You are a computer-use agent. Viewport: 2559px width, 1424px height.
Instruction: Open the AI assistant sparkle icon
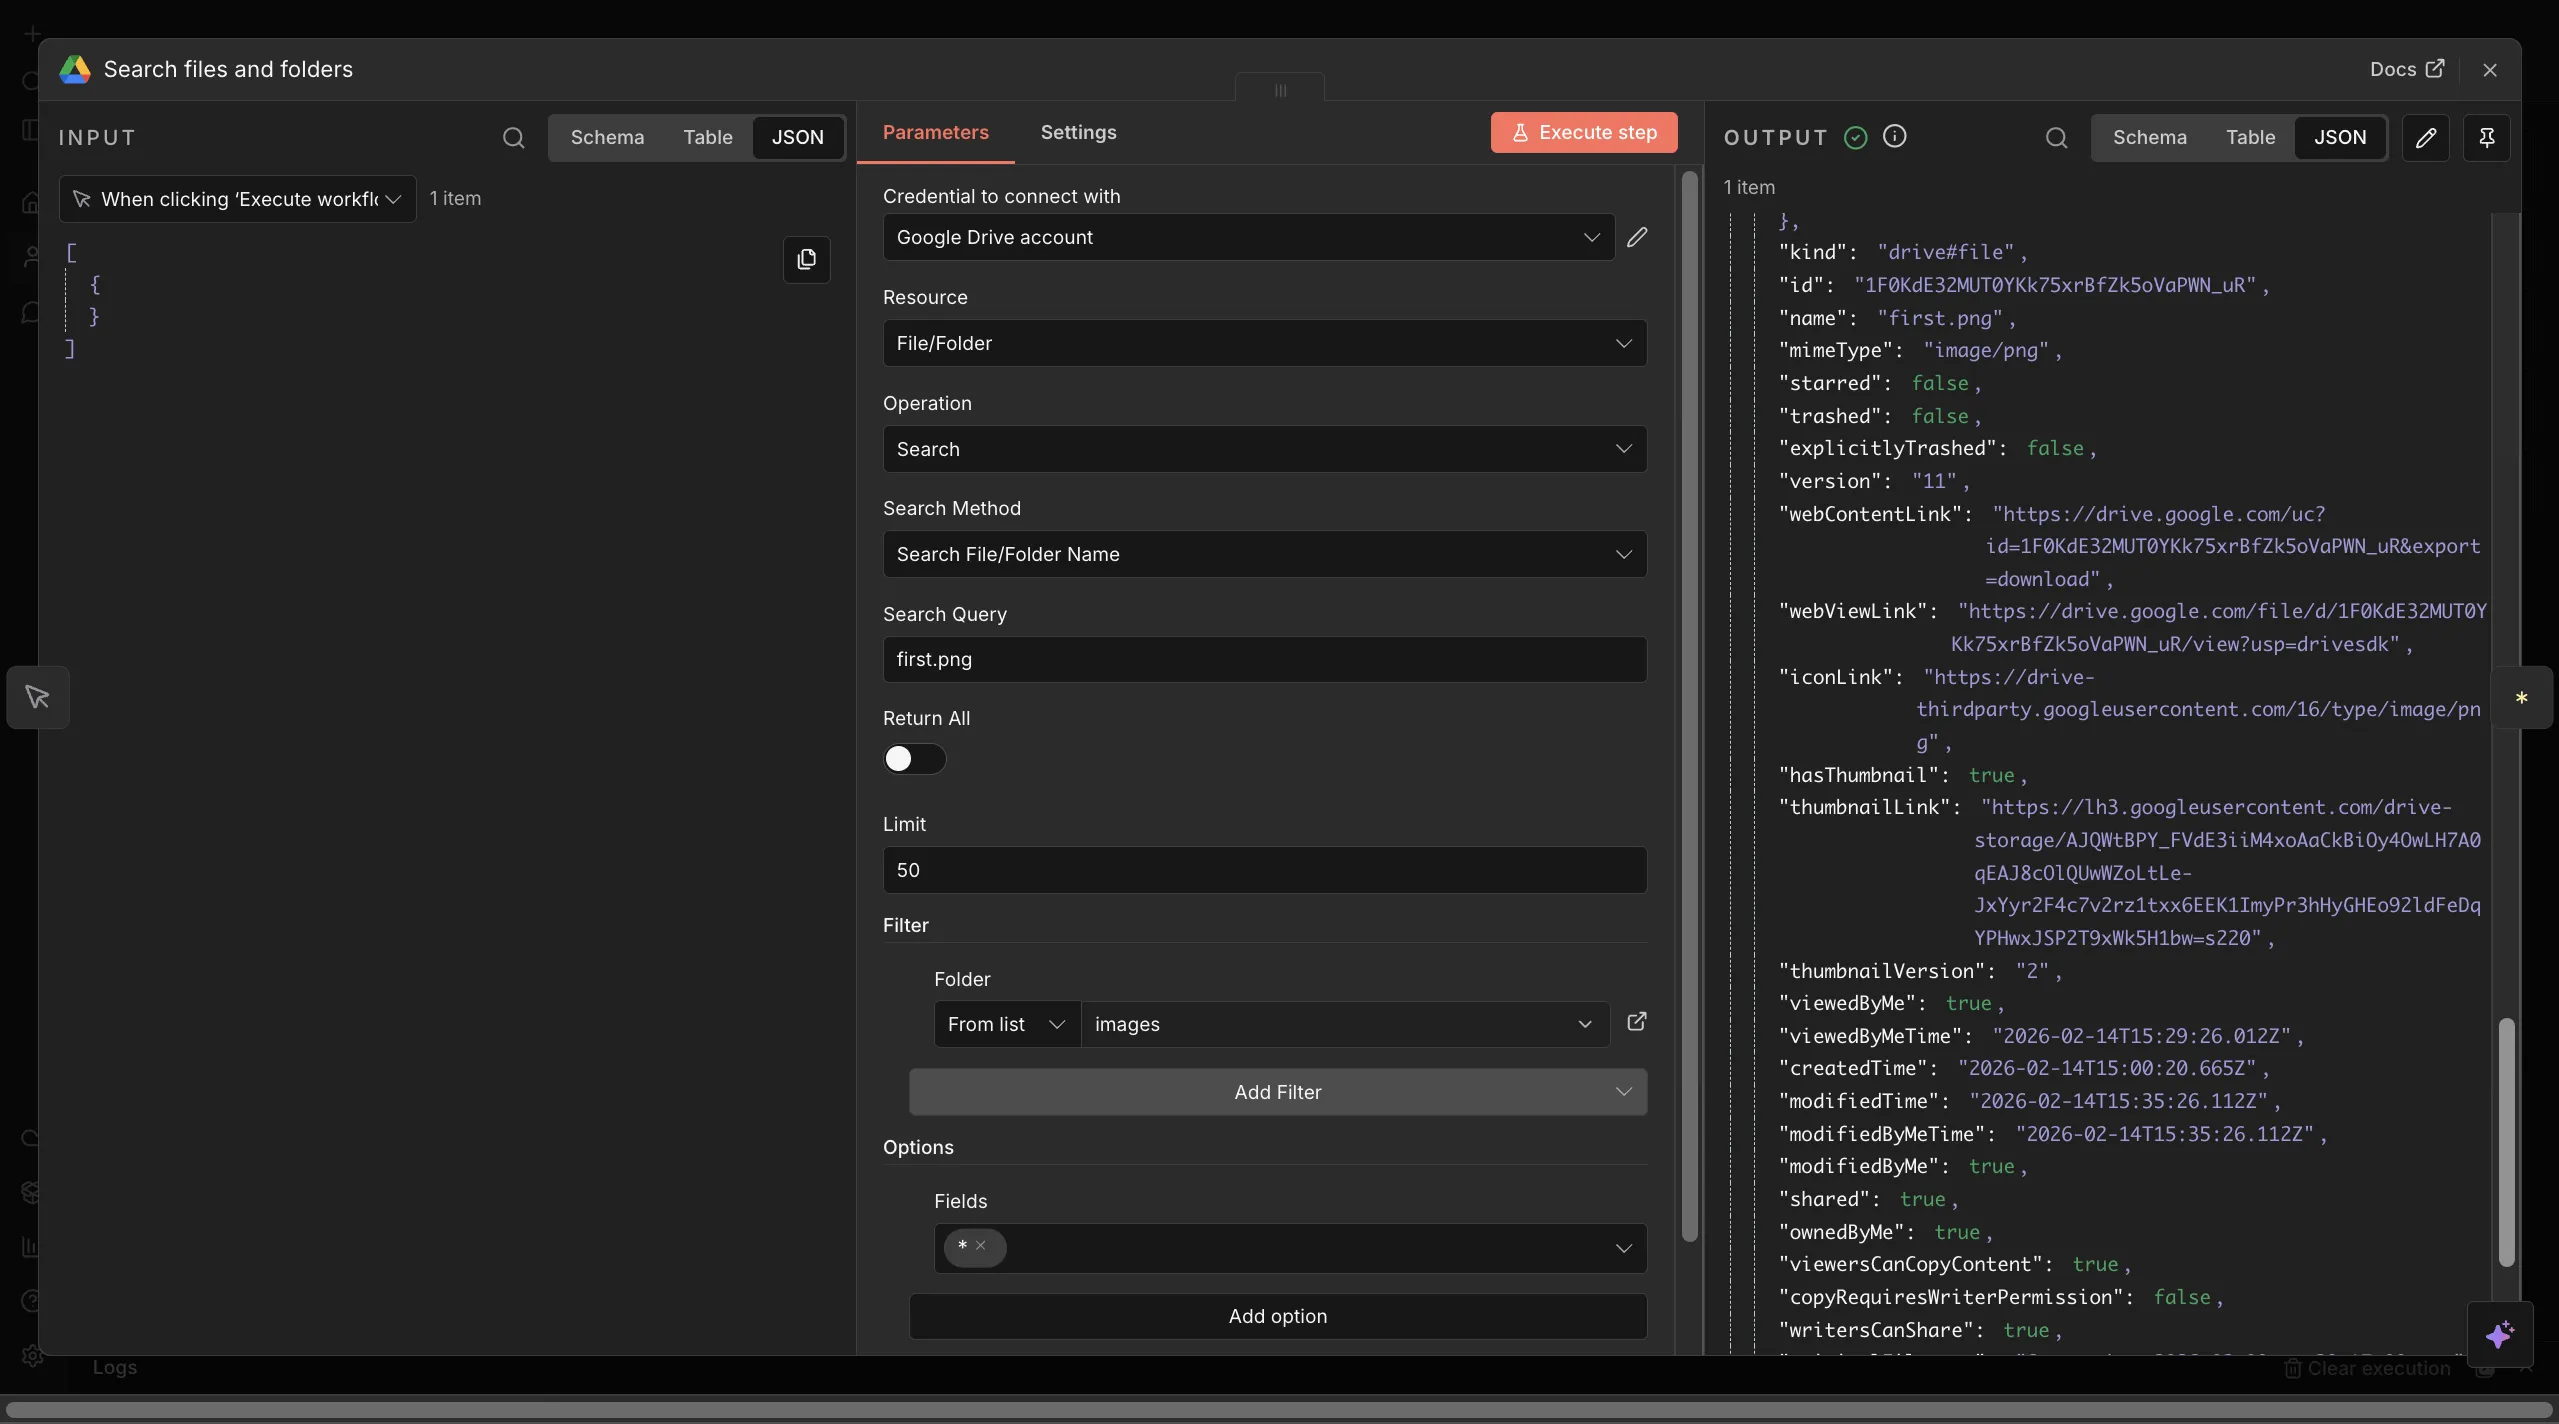tap(2499, 1335)
